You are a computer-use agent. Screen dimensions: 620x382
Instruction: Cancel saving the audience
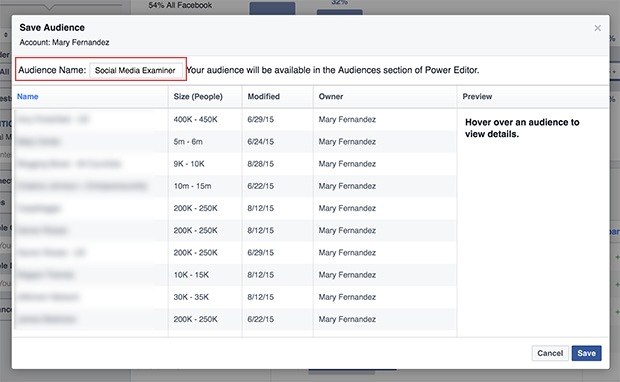[550, 353]
